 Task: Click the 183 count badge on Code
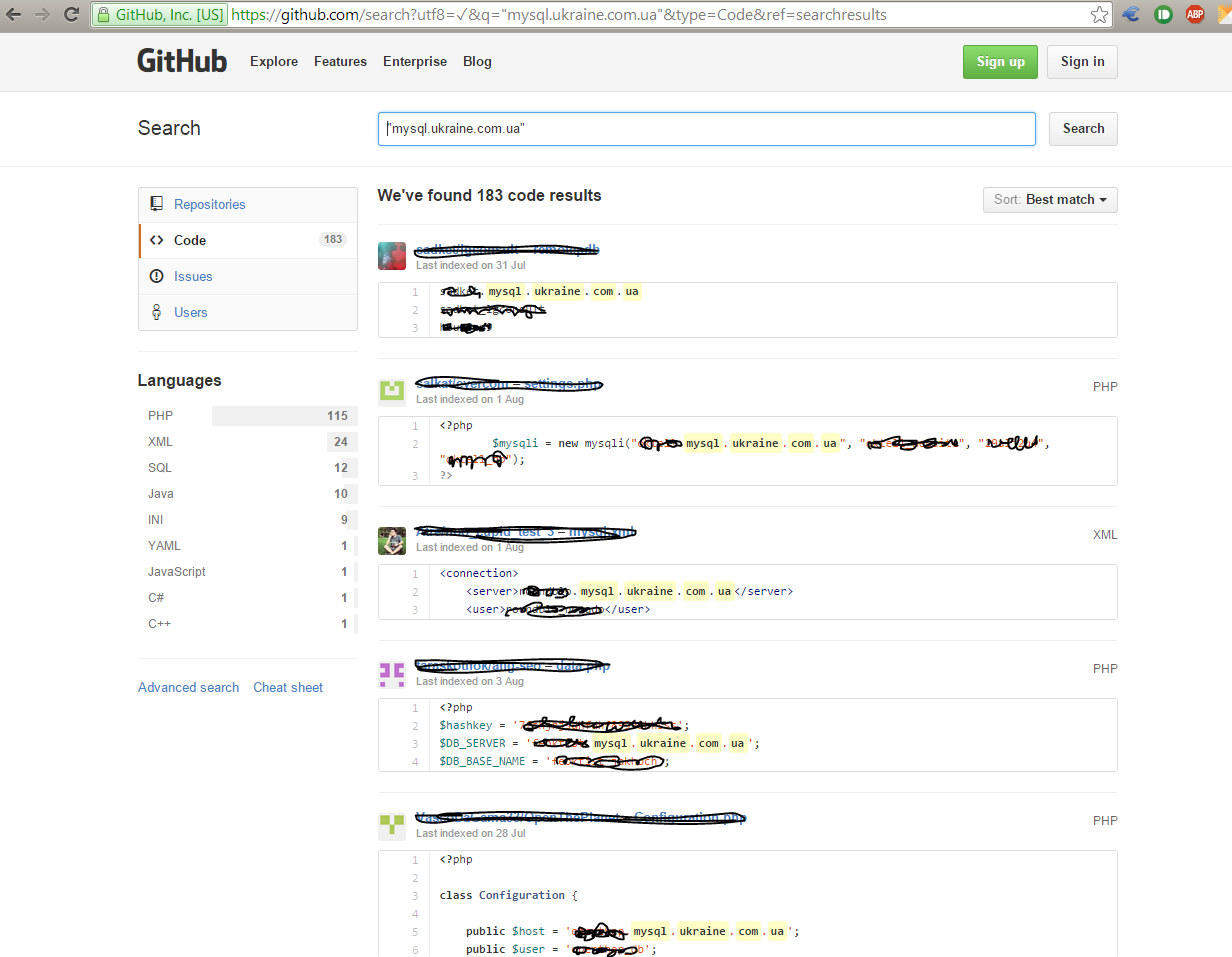333,240
